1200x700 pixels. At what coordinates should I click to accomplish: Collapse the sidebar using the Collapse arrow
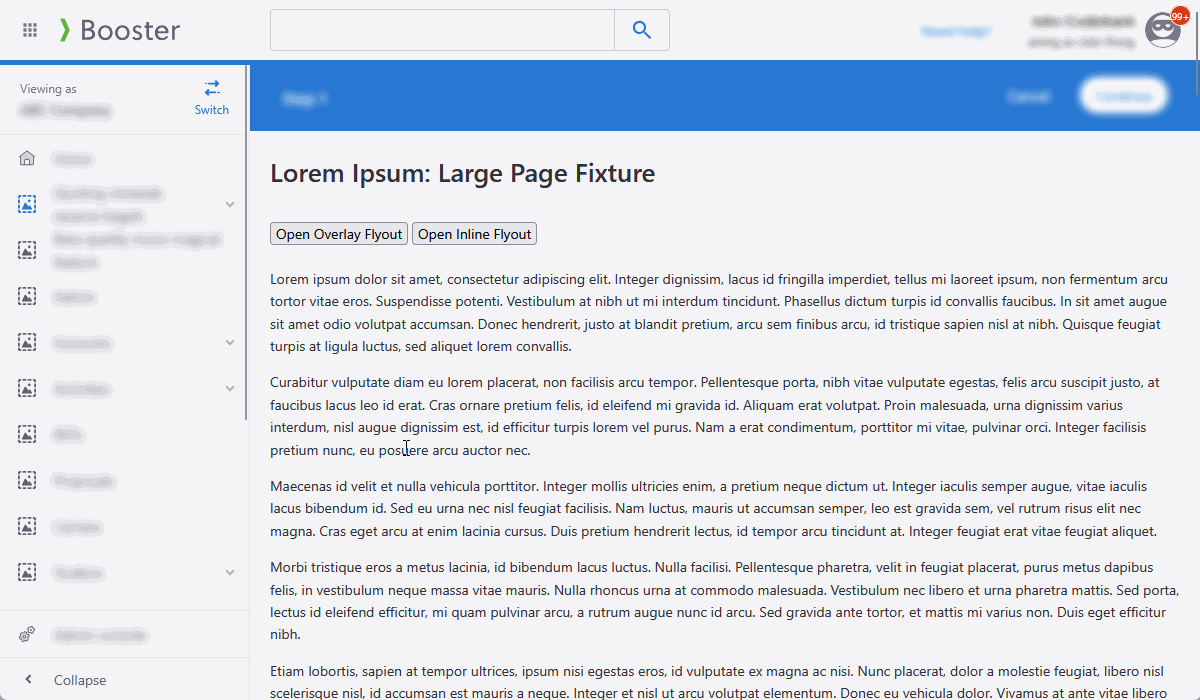coord(28,680)
